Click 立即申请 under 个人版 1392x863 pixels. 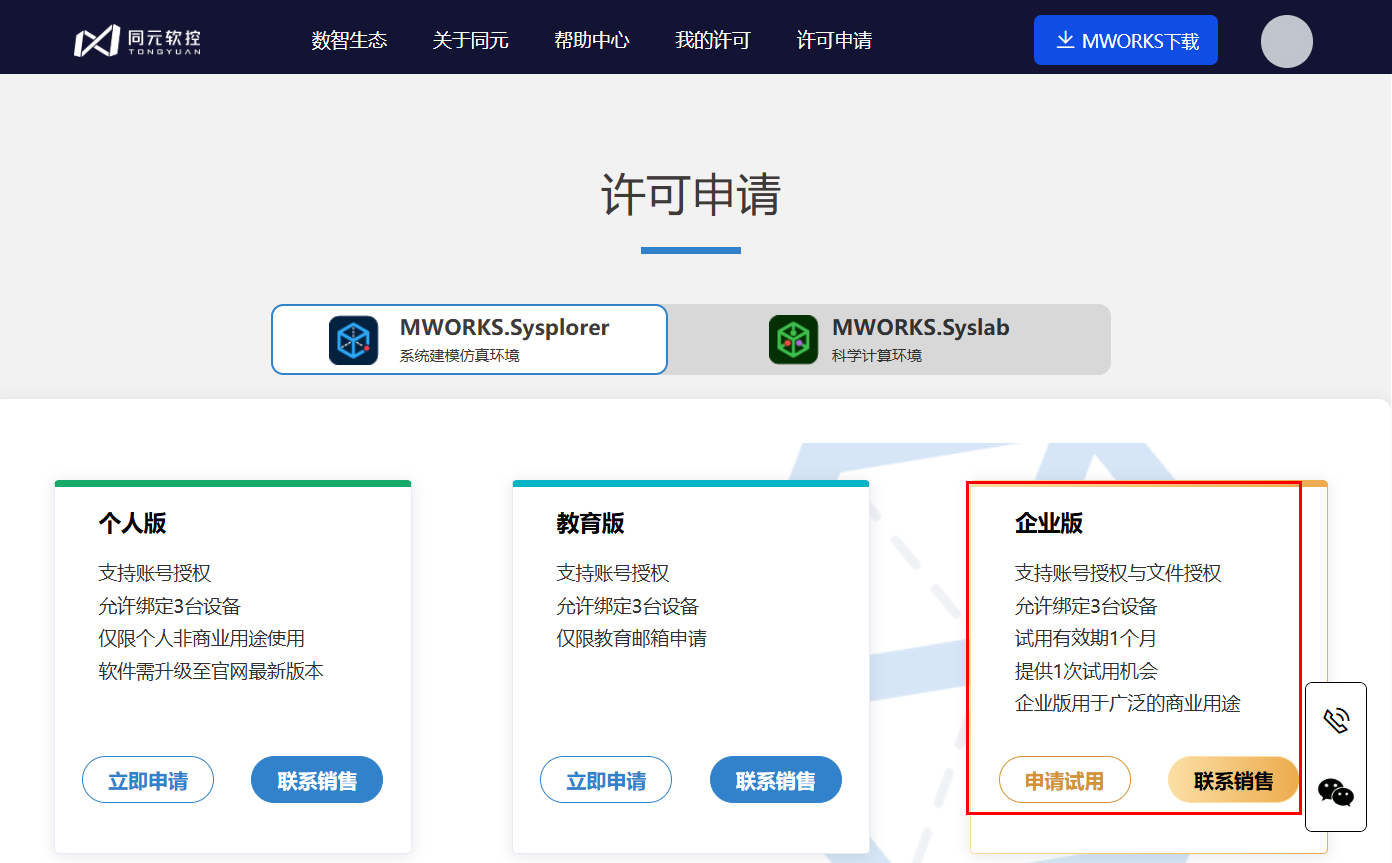tap(148, 780)
